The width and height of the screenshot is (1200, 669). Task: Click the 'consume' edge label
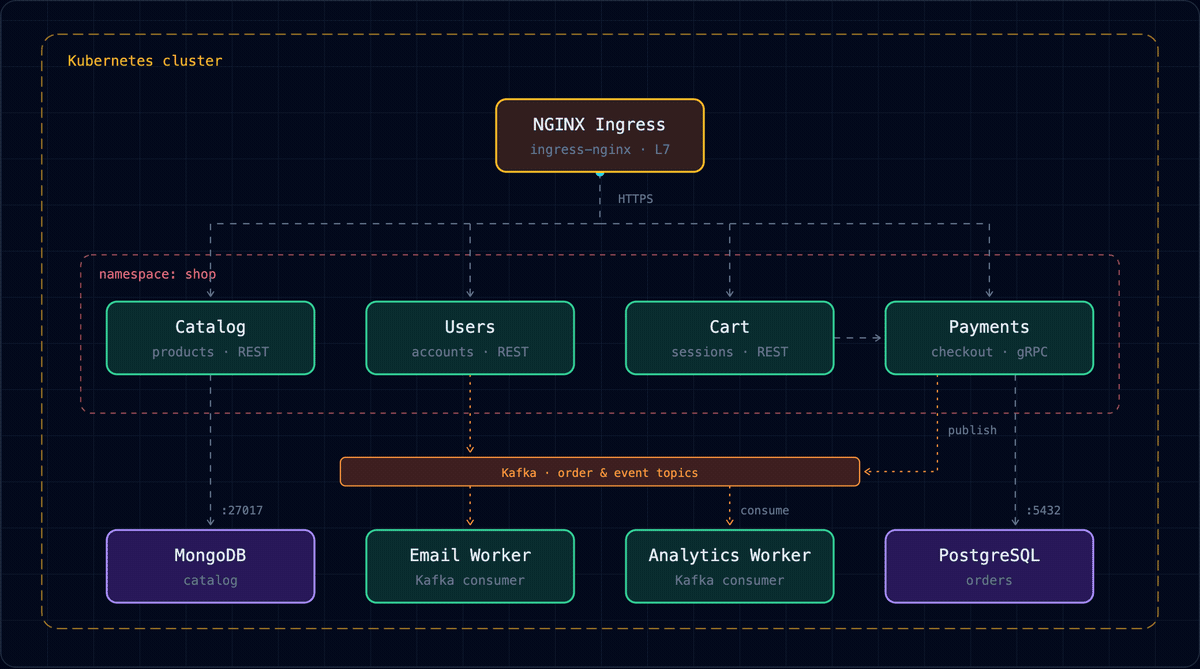point(764,510)
